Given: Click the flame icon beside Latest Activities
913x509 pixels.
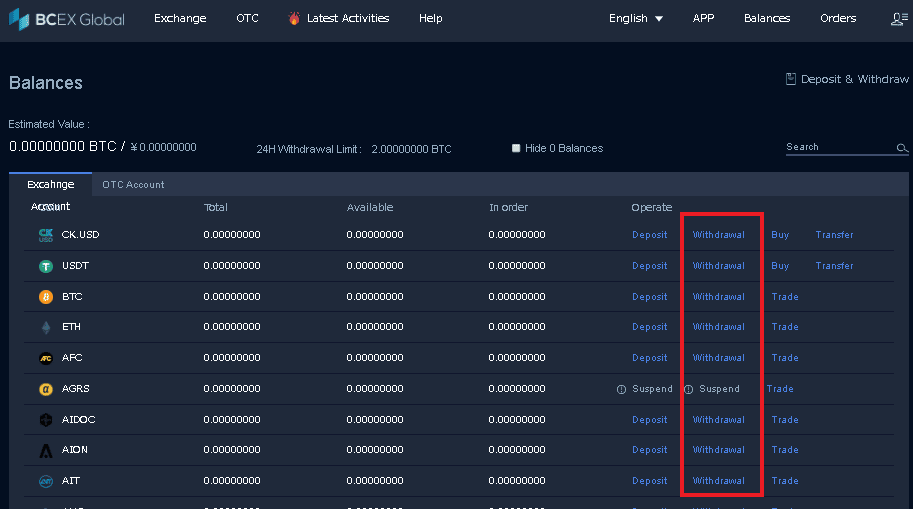Looking at the screenshot, I should [x=294, y=19].
